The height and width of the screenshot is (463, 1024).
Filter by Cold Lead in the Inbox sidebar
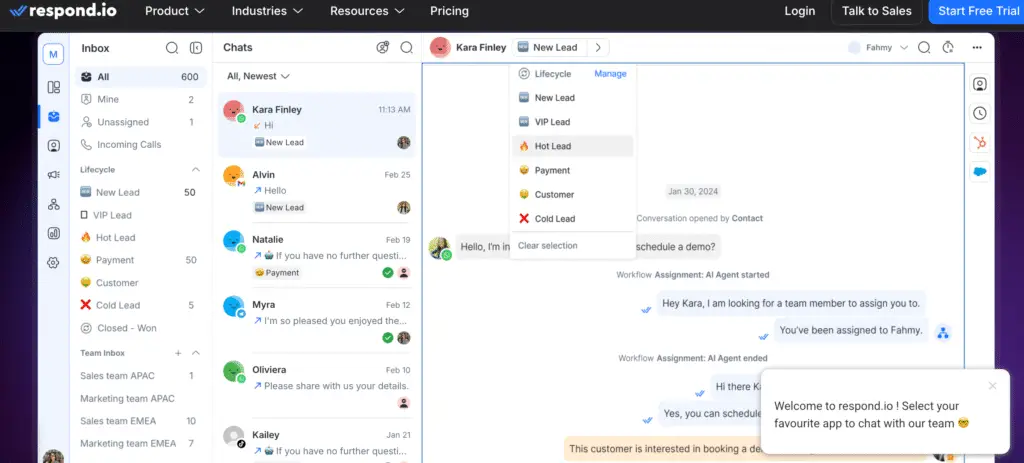[x=140, y=305]
